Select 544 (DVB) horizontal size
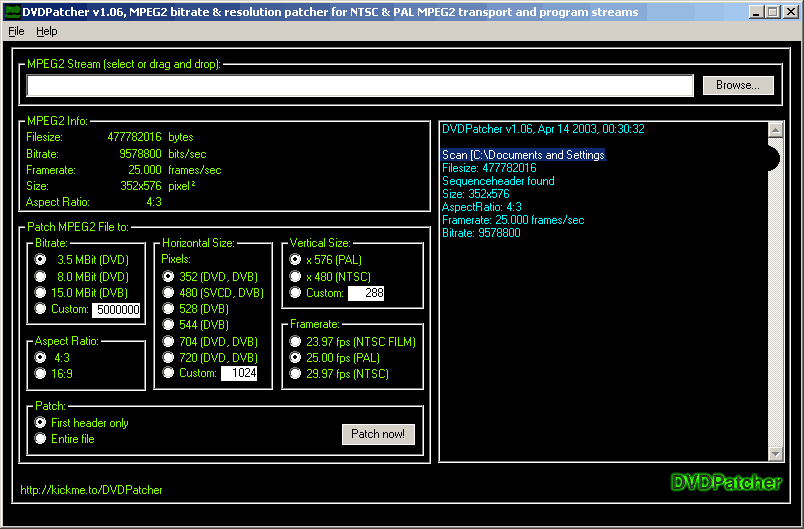The image size is (804, 529). click(x=168, y=324)
